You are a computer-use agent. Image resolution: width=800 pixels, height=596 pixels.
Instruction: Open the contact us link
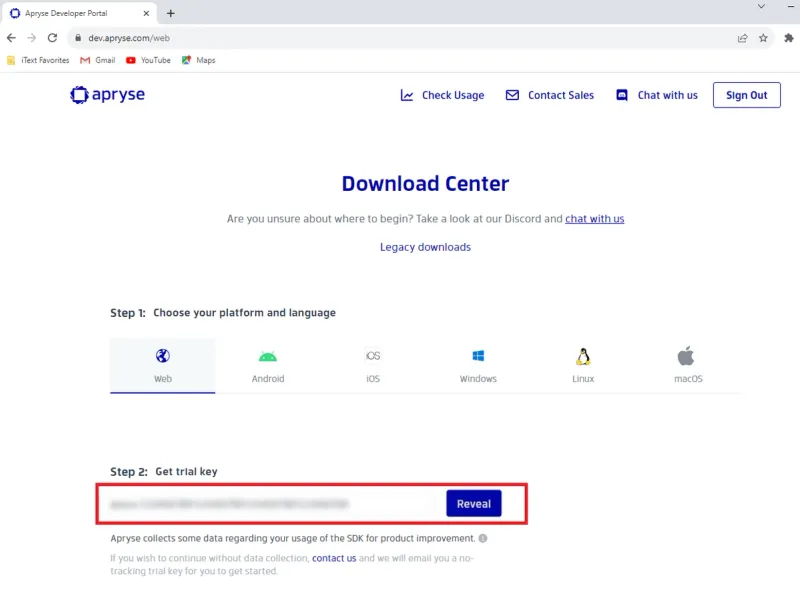pos(334,558)
